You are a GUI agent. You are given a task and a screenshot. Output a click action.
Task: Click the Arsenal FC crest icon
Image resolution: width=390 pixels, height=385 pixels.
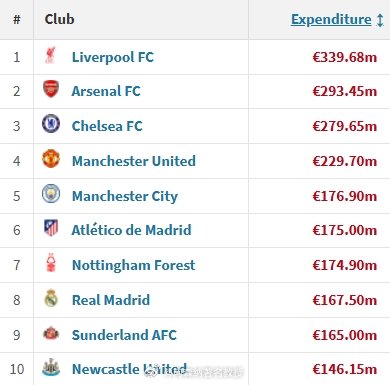(x=51, y=89)
